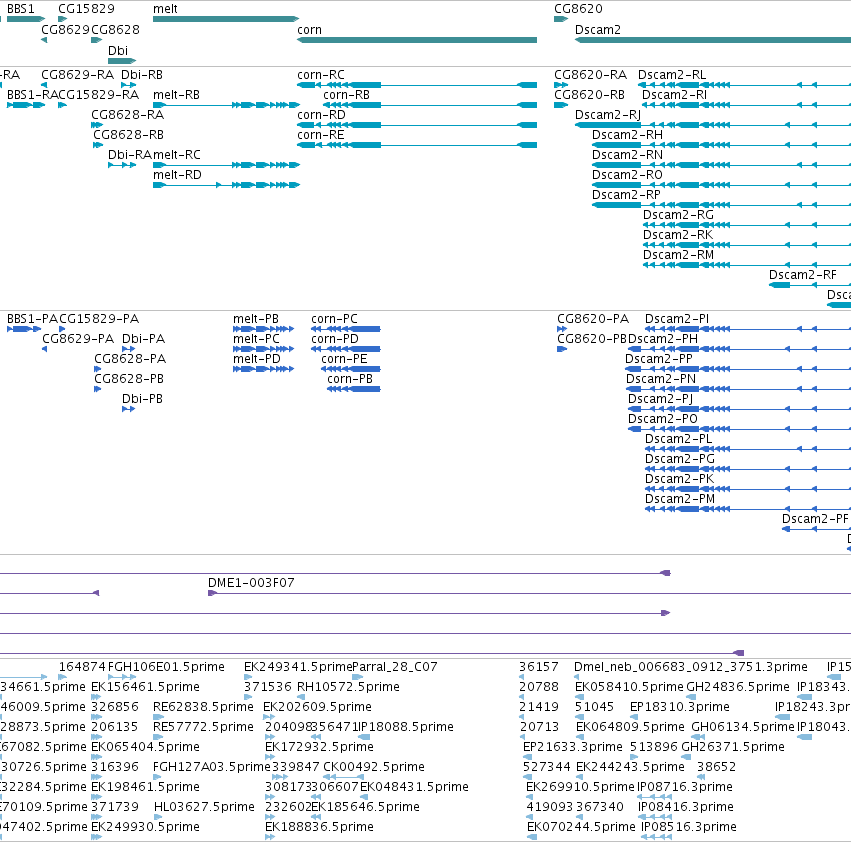851x842 pixels.
Task: Click transcript CG8628-RB label
Action: pyautogui.click(x=128, y=135)
